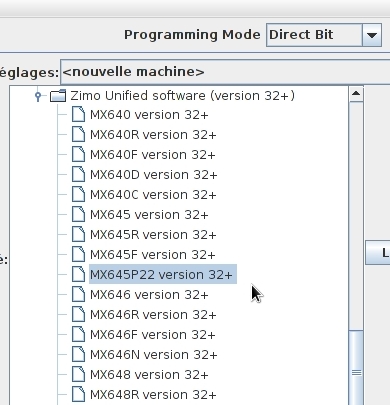The image size is (390, 405).
Task: Select the nouvelle machine field
Action: point(225,72)
